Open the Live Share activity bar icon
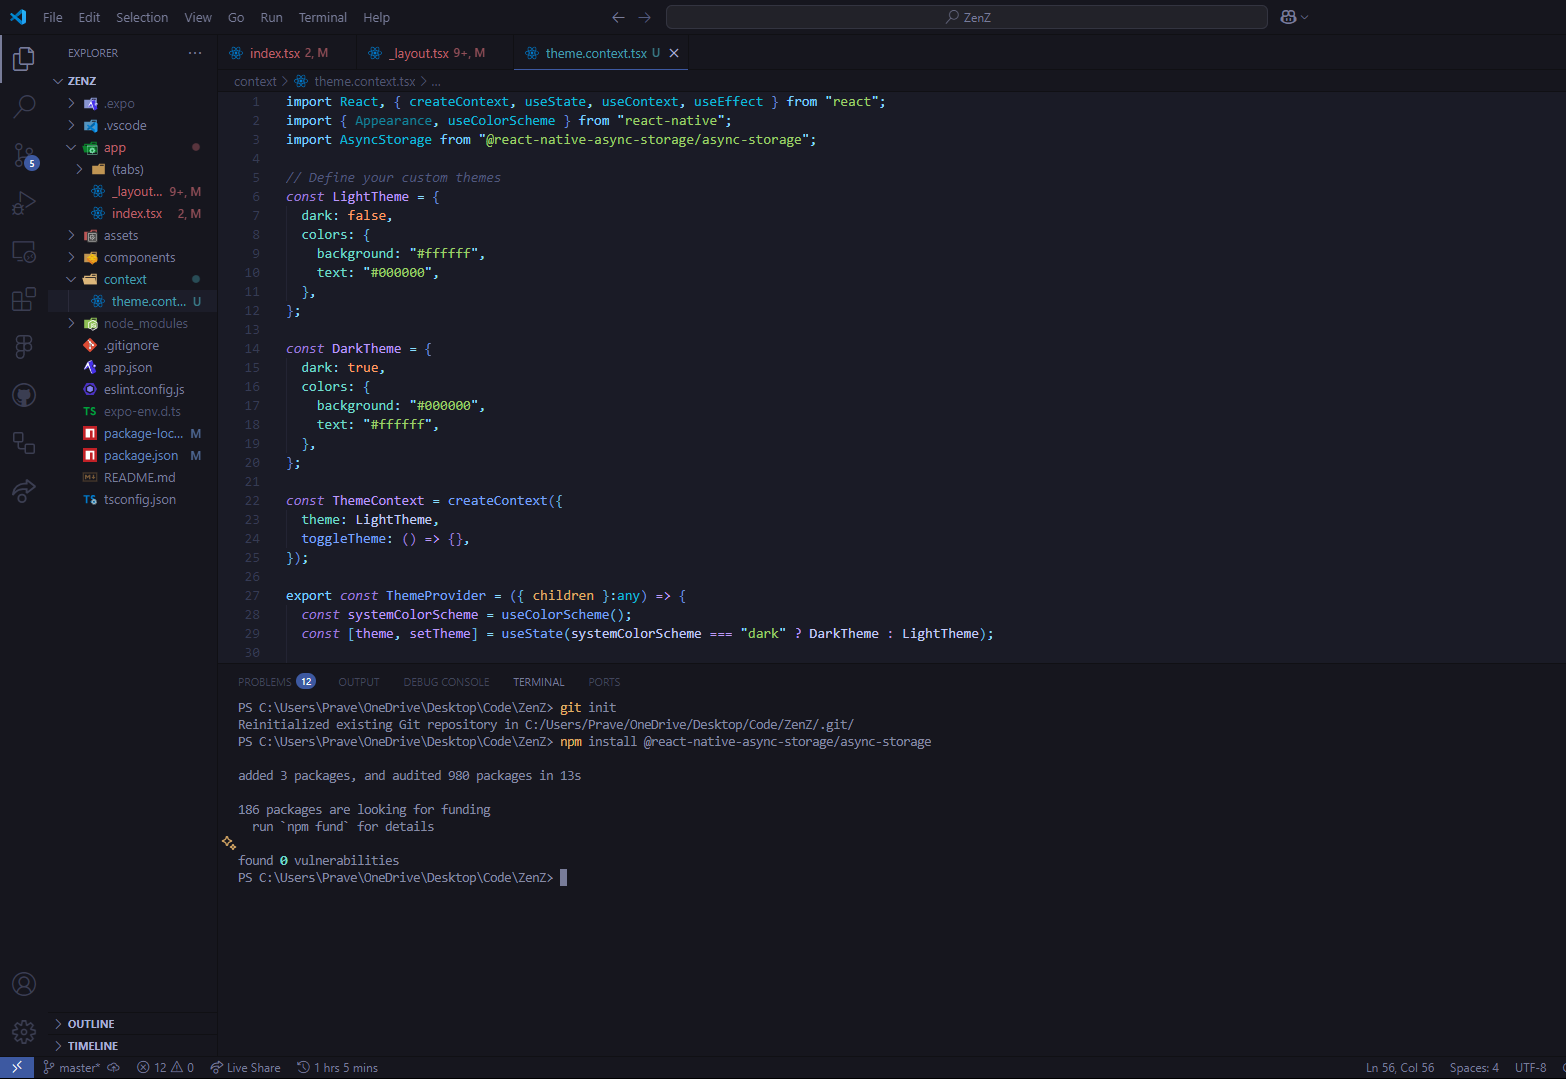 (24, 491)
